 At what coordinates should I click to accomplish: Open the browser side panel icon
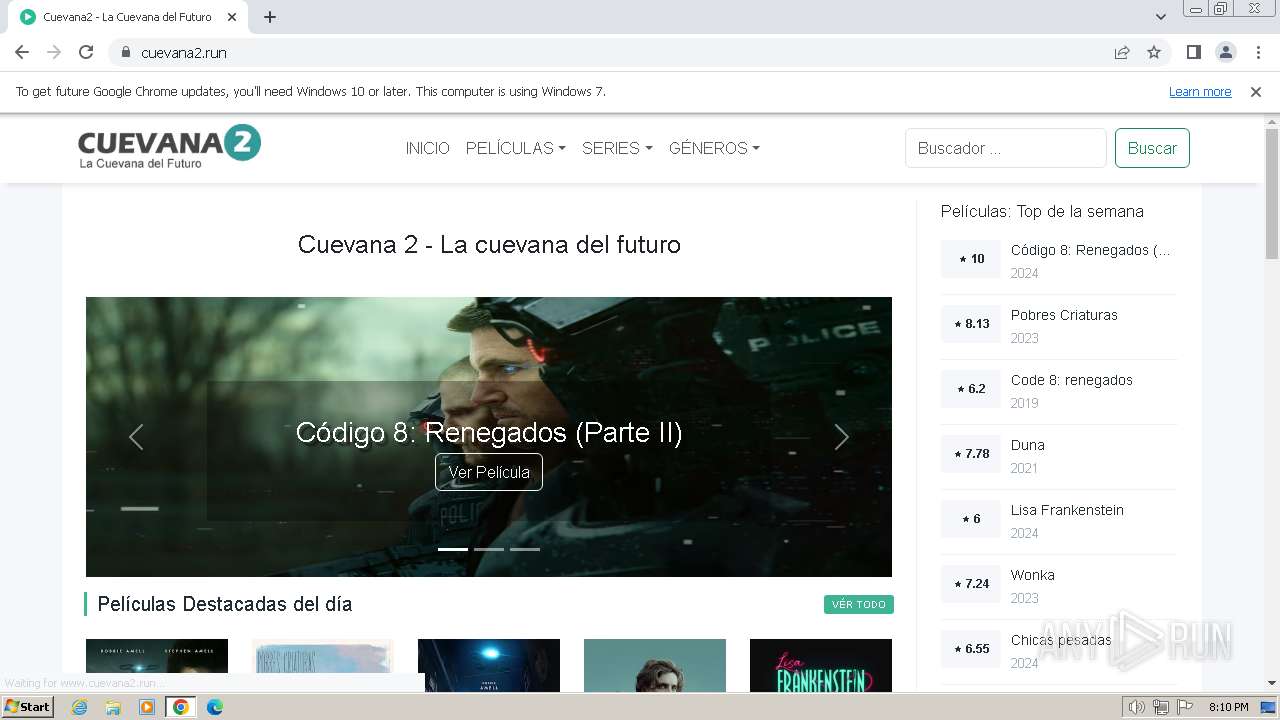(1193, 52)
